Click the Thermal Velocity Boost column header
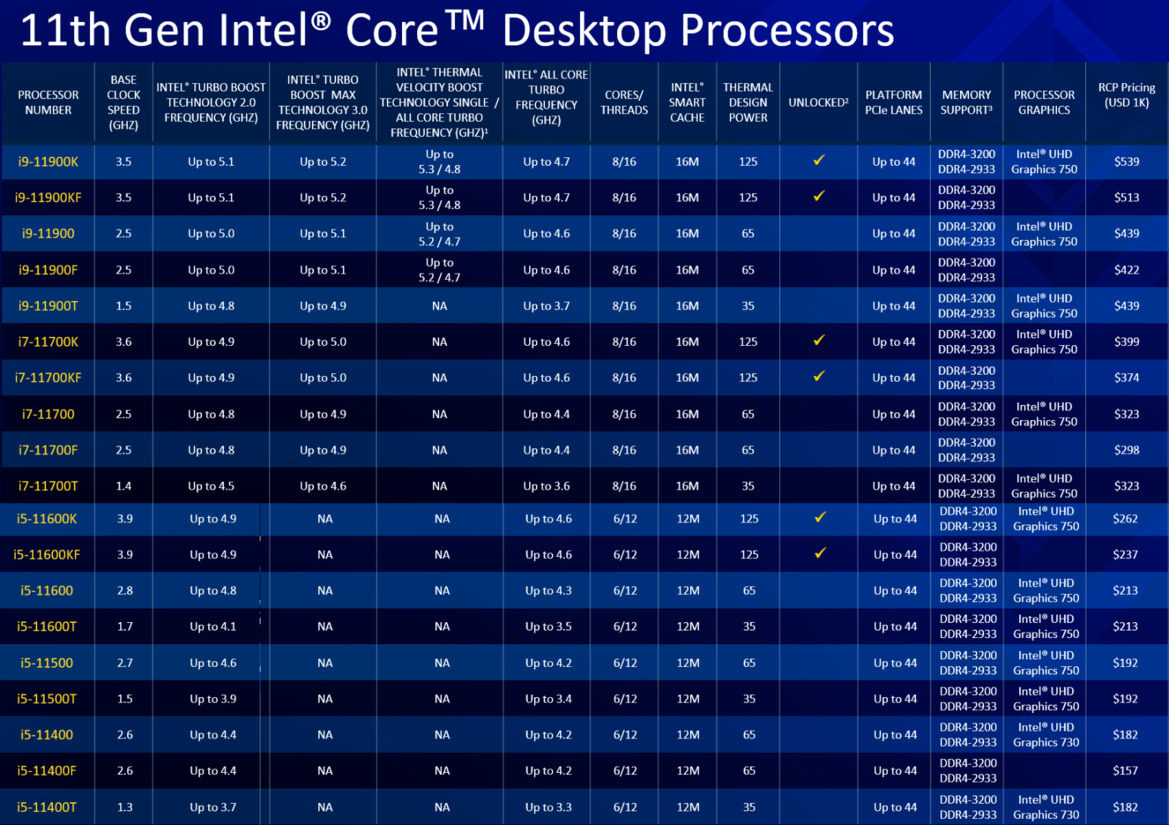Image resolution: width=1169 pixels, height=825 pixels. (439, 102)
